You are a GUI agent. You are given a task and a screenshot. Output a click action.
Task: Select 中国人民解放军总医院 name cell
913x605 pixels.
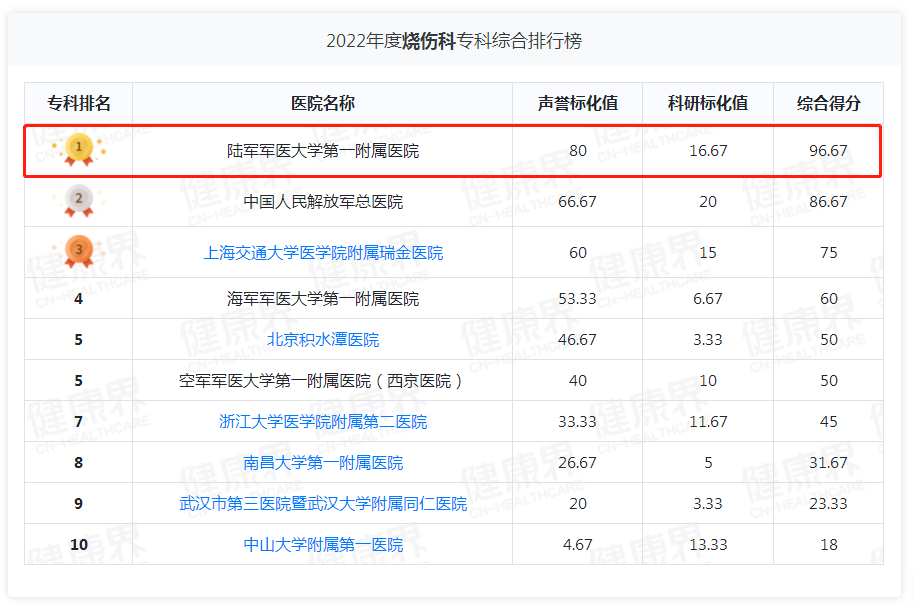coord(323,202)
